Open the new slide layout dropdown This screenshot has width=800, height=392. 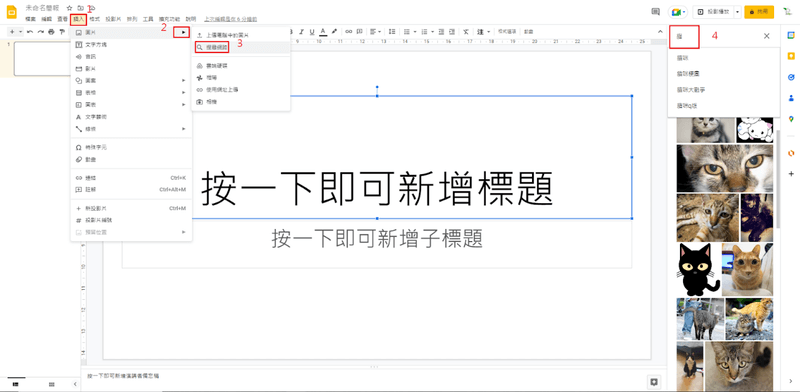[20, 32]
